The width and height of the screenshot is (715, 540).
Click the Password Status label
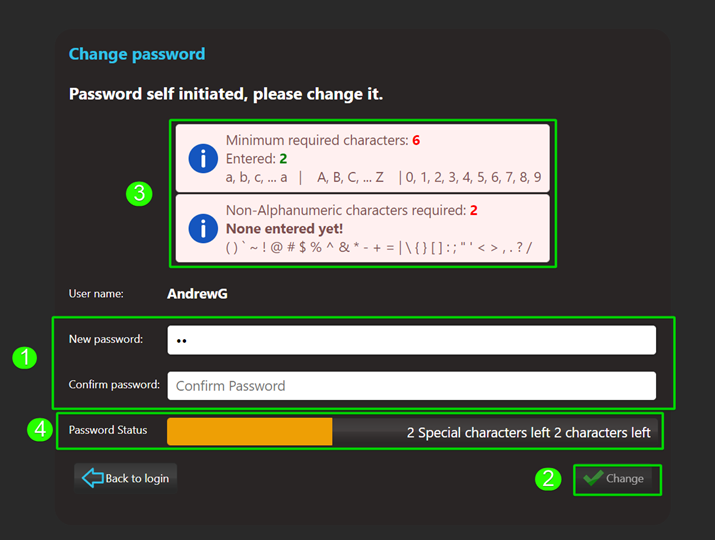click(108, 430)
